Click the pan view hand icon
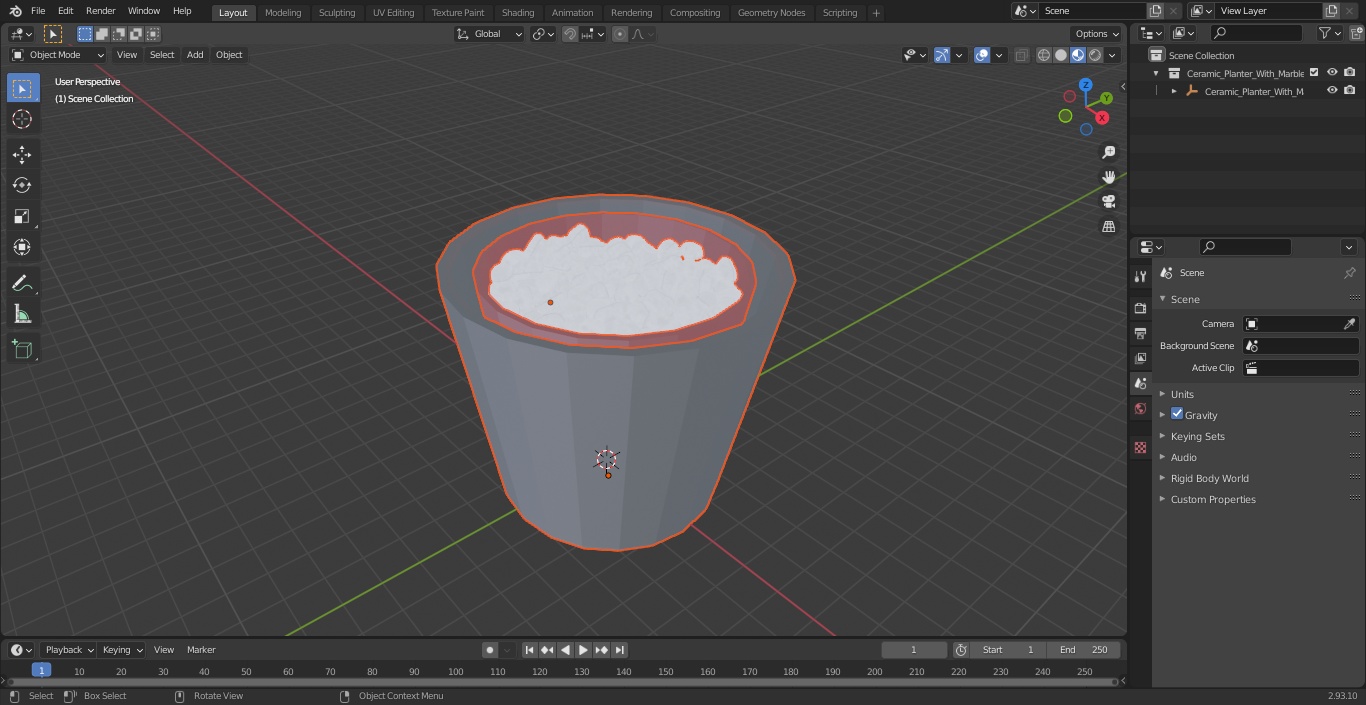 1108,177
